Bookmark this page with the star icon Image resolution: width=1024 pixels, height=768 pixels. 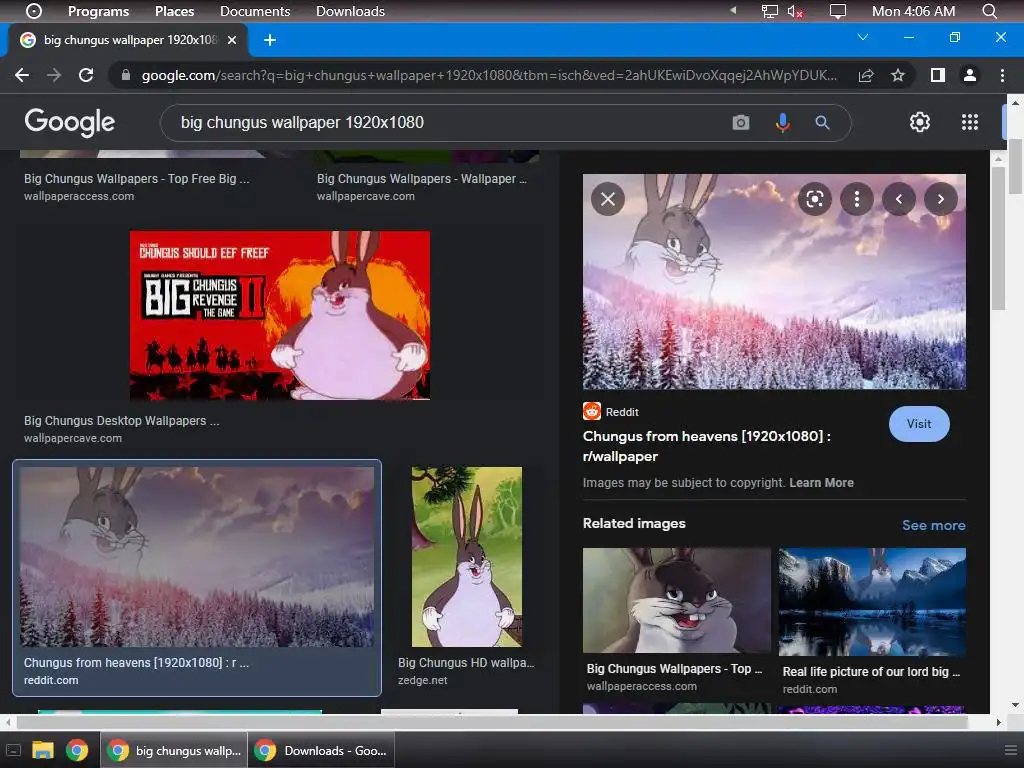tap(898, 75)
